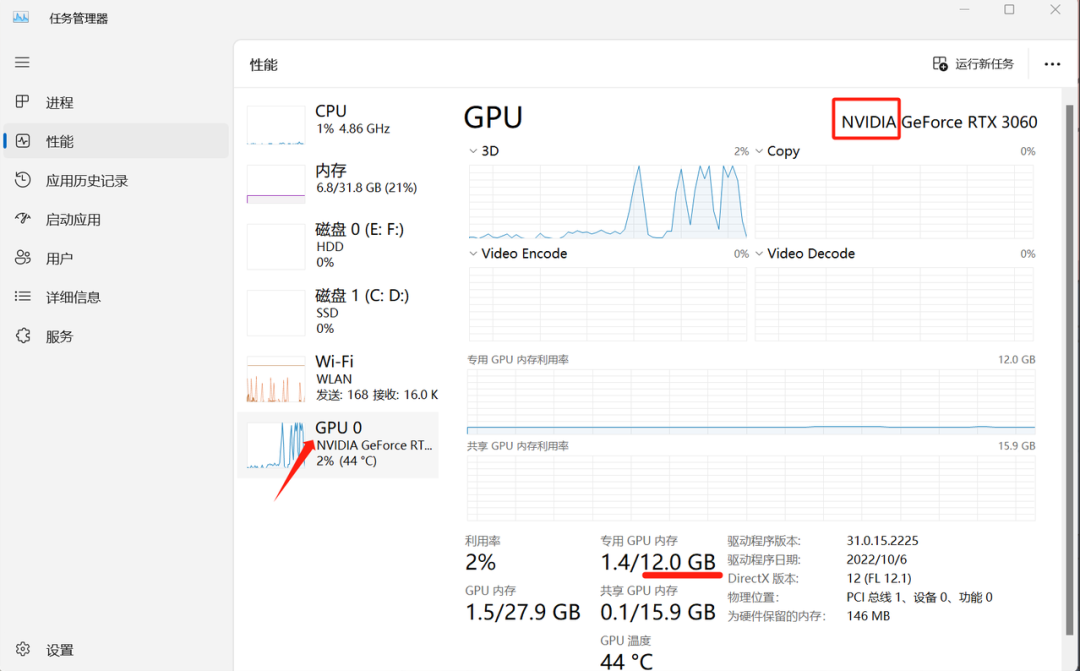Click the performance pane vertical scrollbar
1080x671 pixels.
(x=1070, y=370)
